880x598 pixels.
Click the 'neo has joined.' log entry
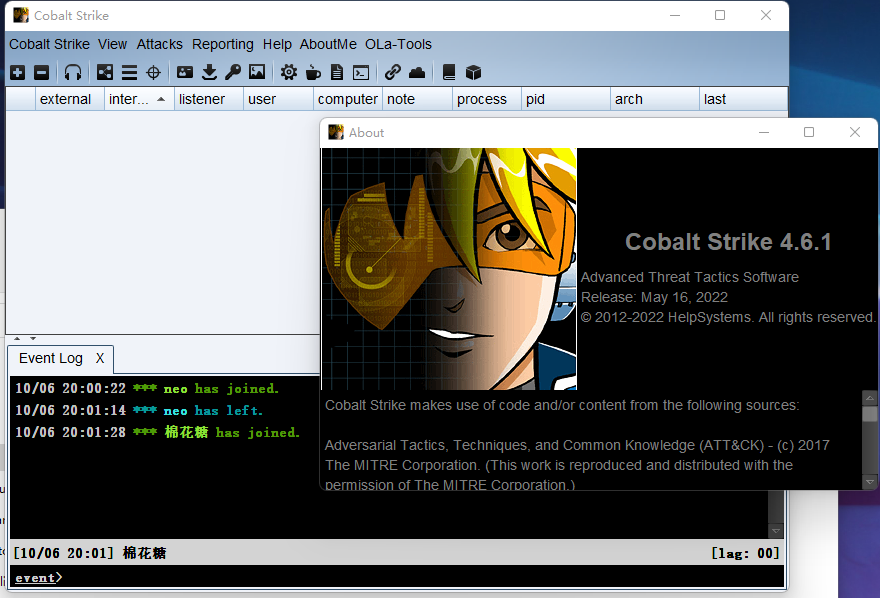pyautogui.click(x=147, y=389)
